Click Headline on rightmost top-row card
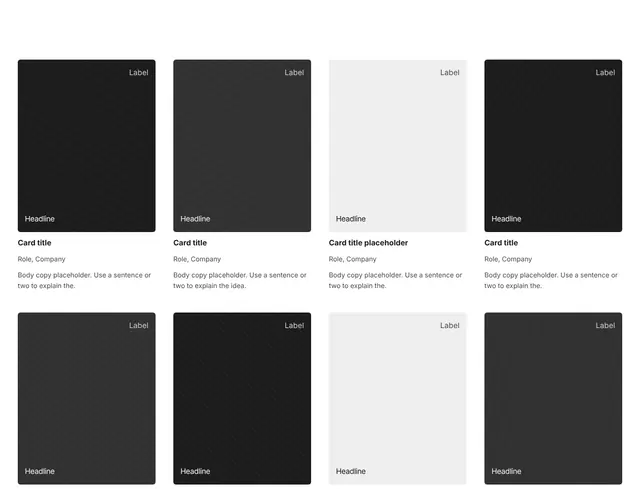 click(x=506, y=219)
